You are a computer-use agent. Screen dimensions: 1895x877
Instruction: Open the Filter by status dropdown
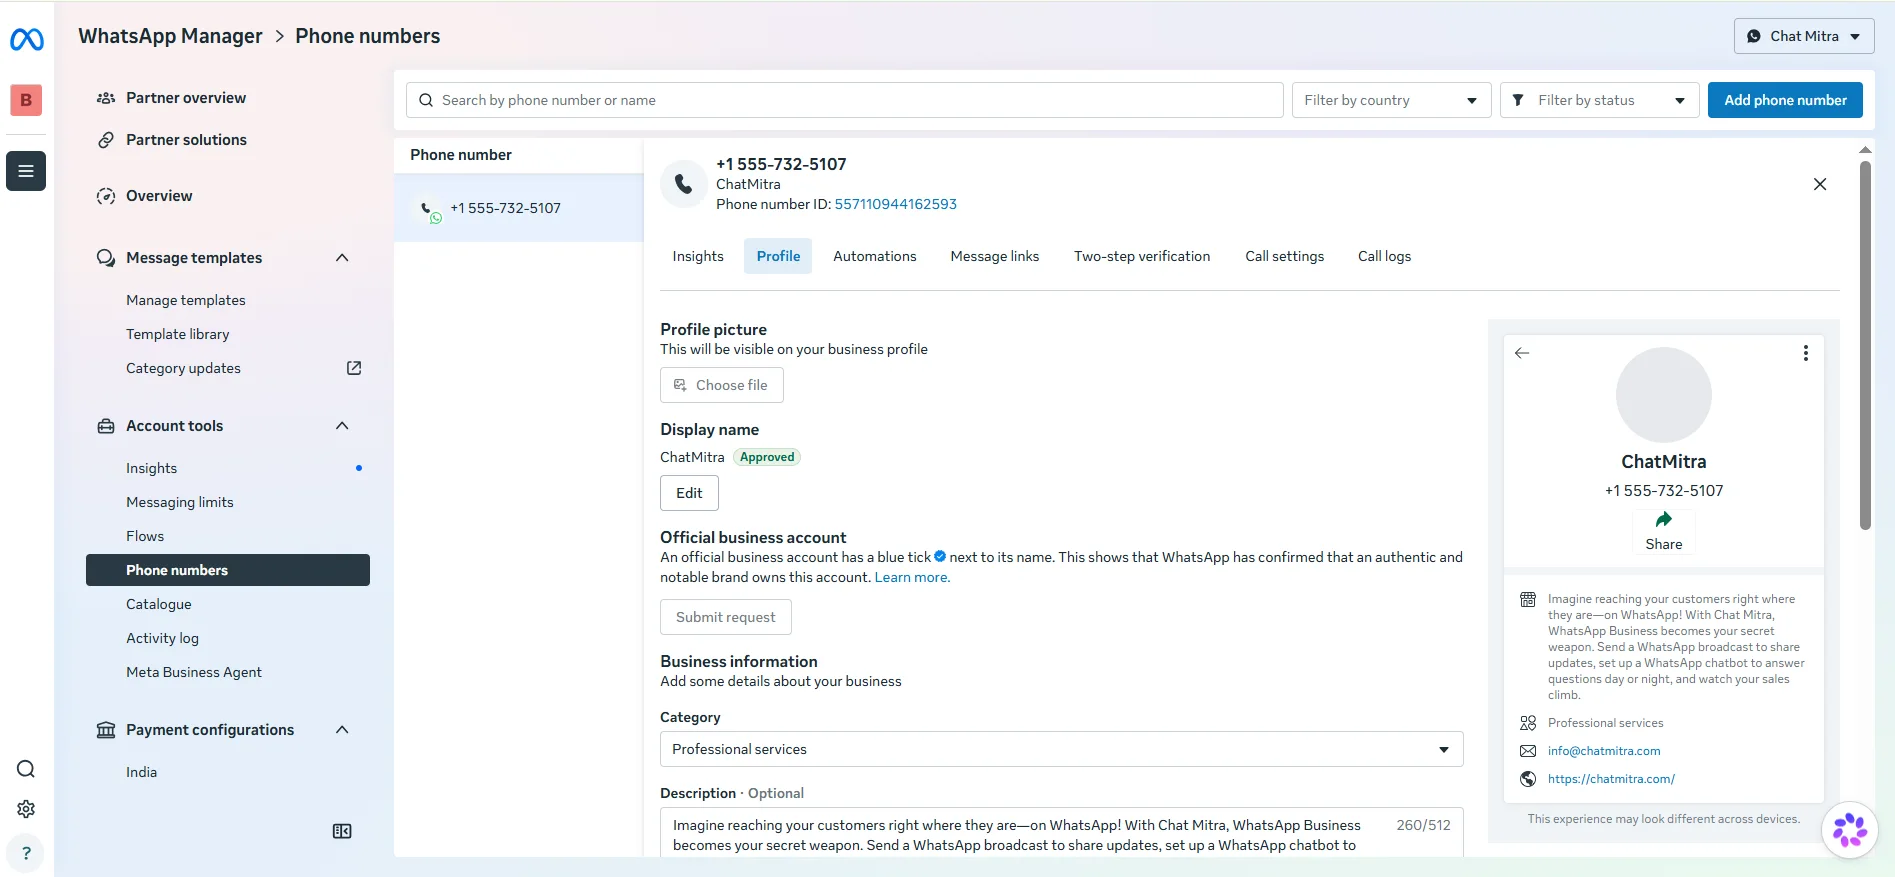point(1599,100)
